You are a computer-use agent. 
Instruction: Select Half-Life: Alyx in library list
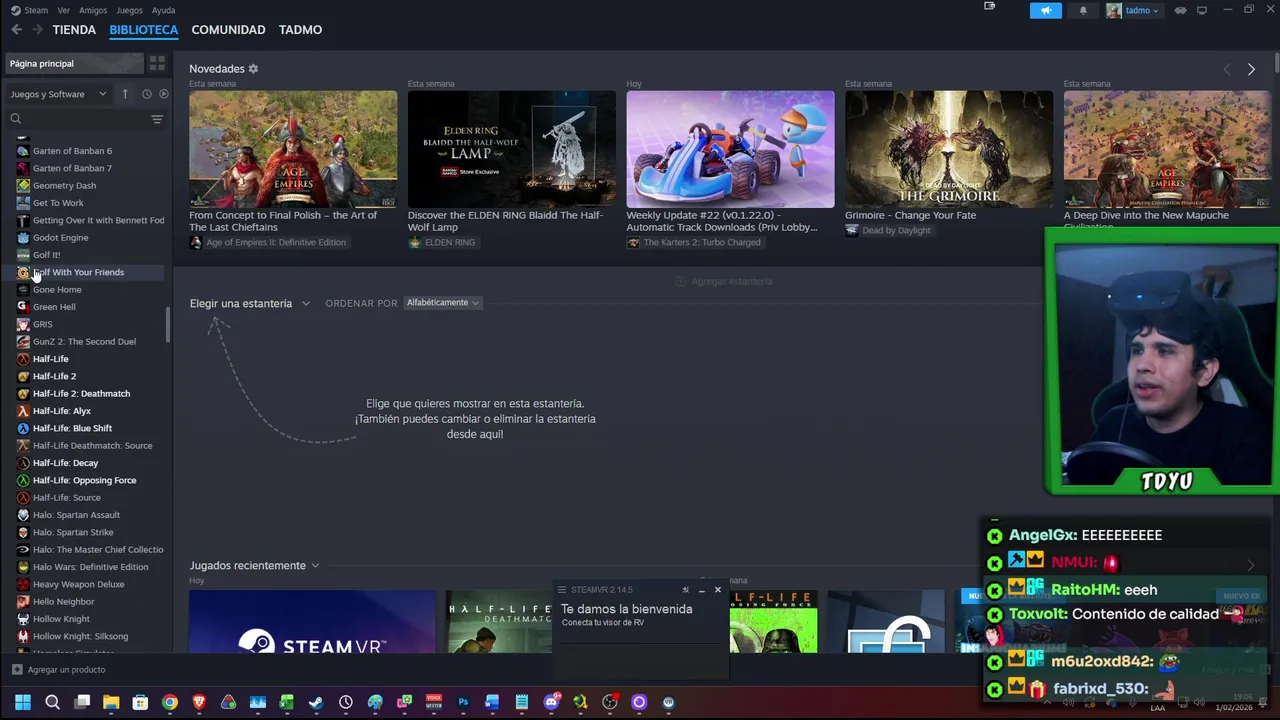click(61, 411)
